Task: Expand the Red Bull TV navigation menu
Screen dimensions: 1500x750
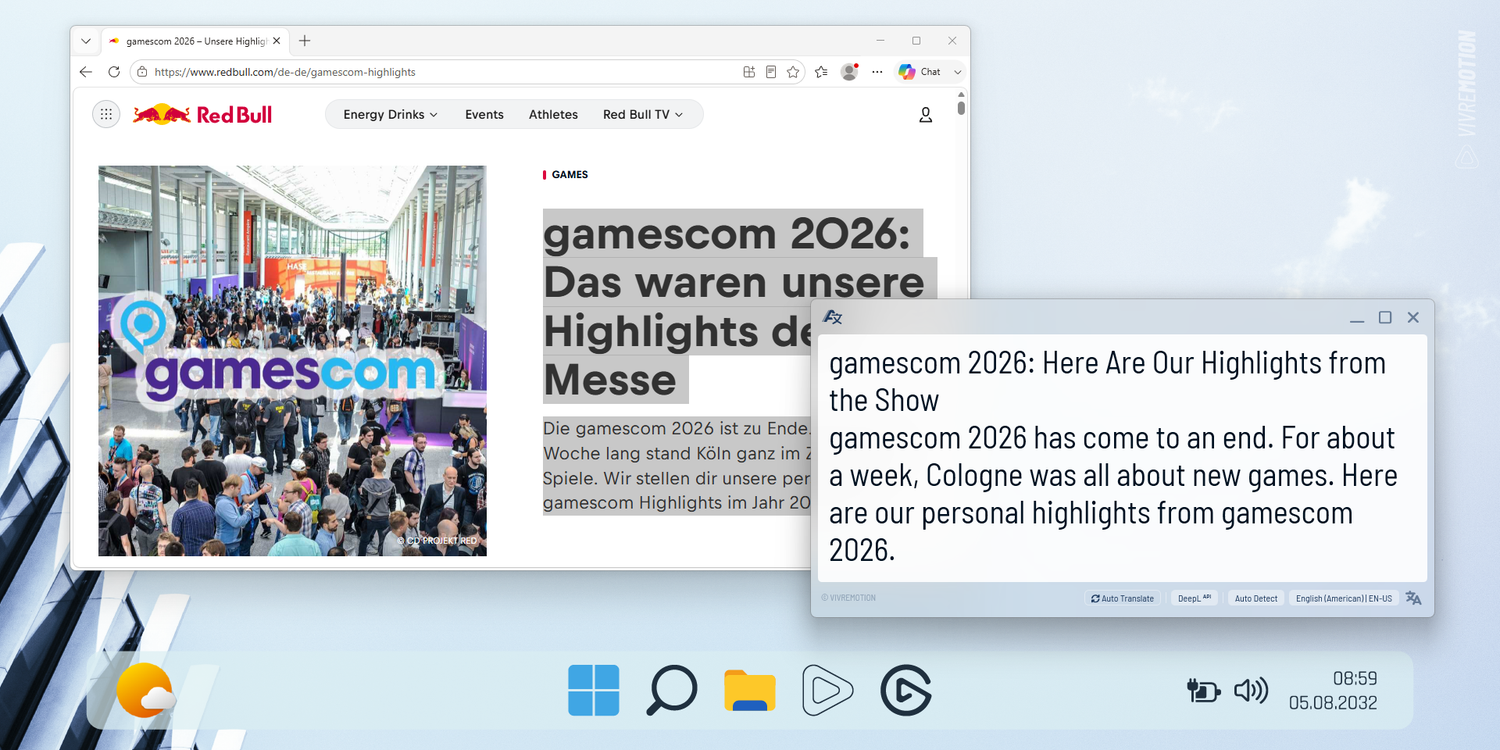Action: point(643,115)
